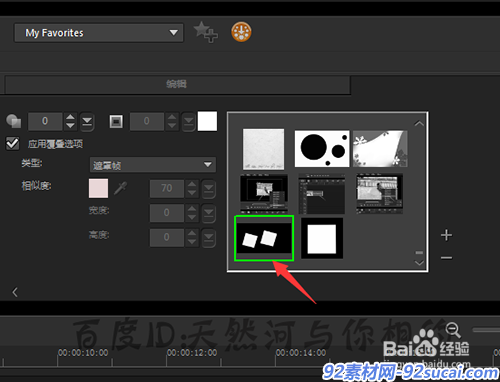Open the 遮罩帧 type dropdown

(153, 165)
